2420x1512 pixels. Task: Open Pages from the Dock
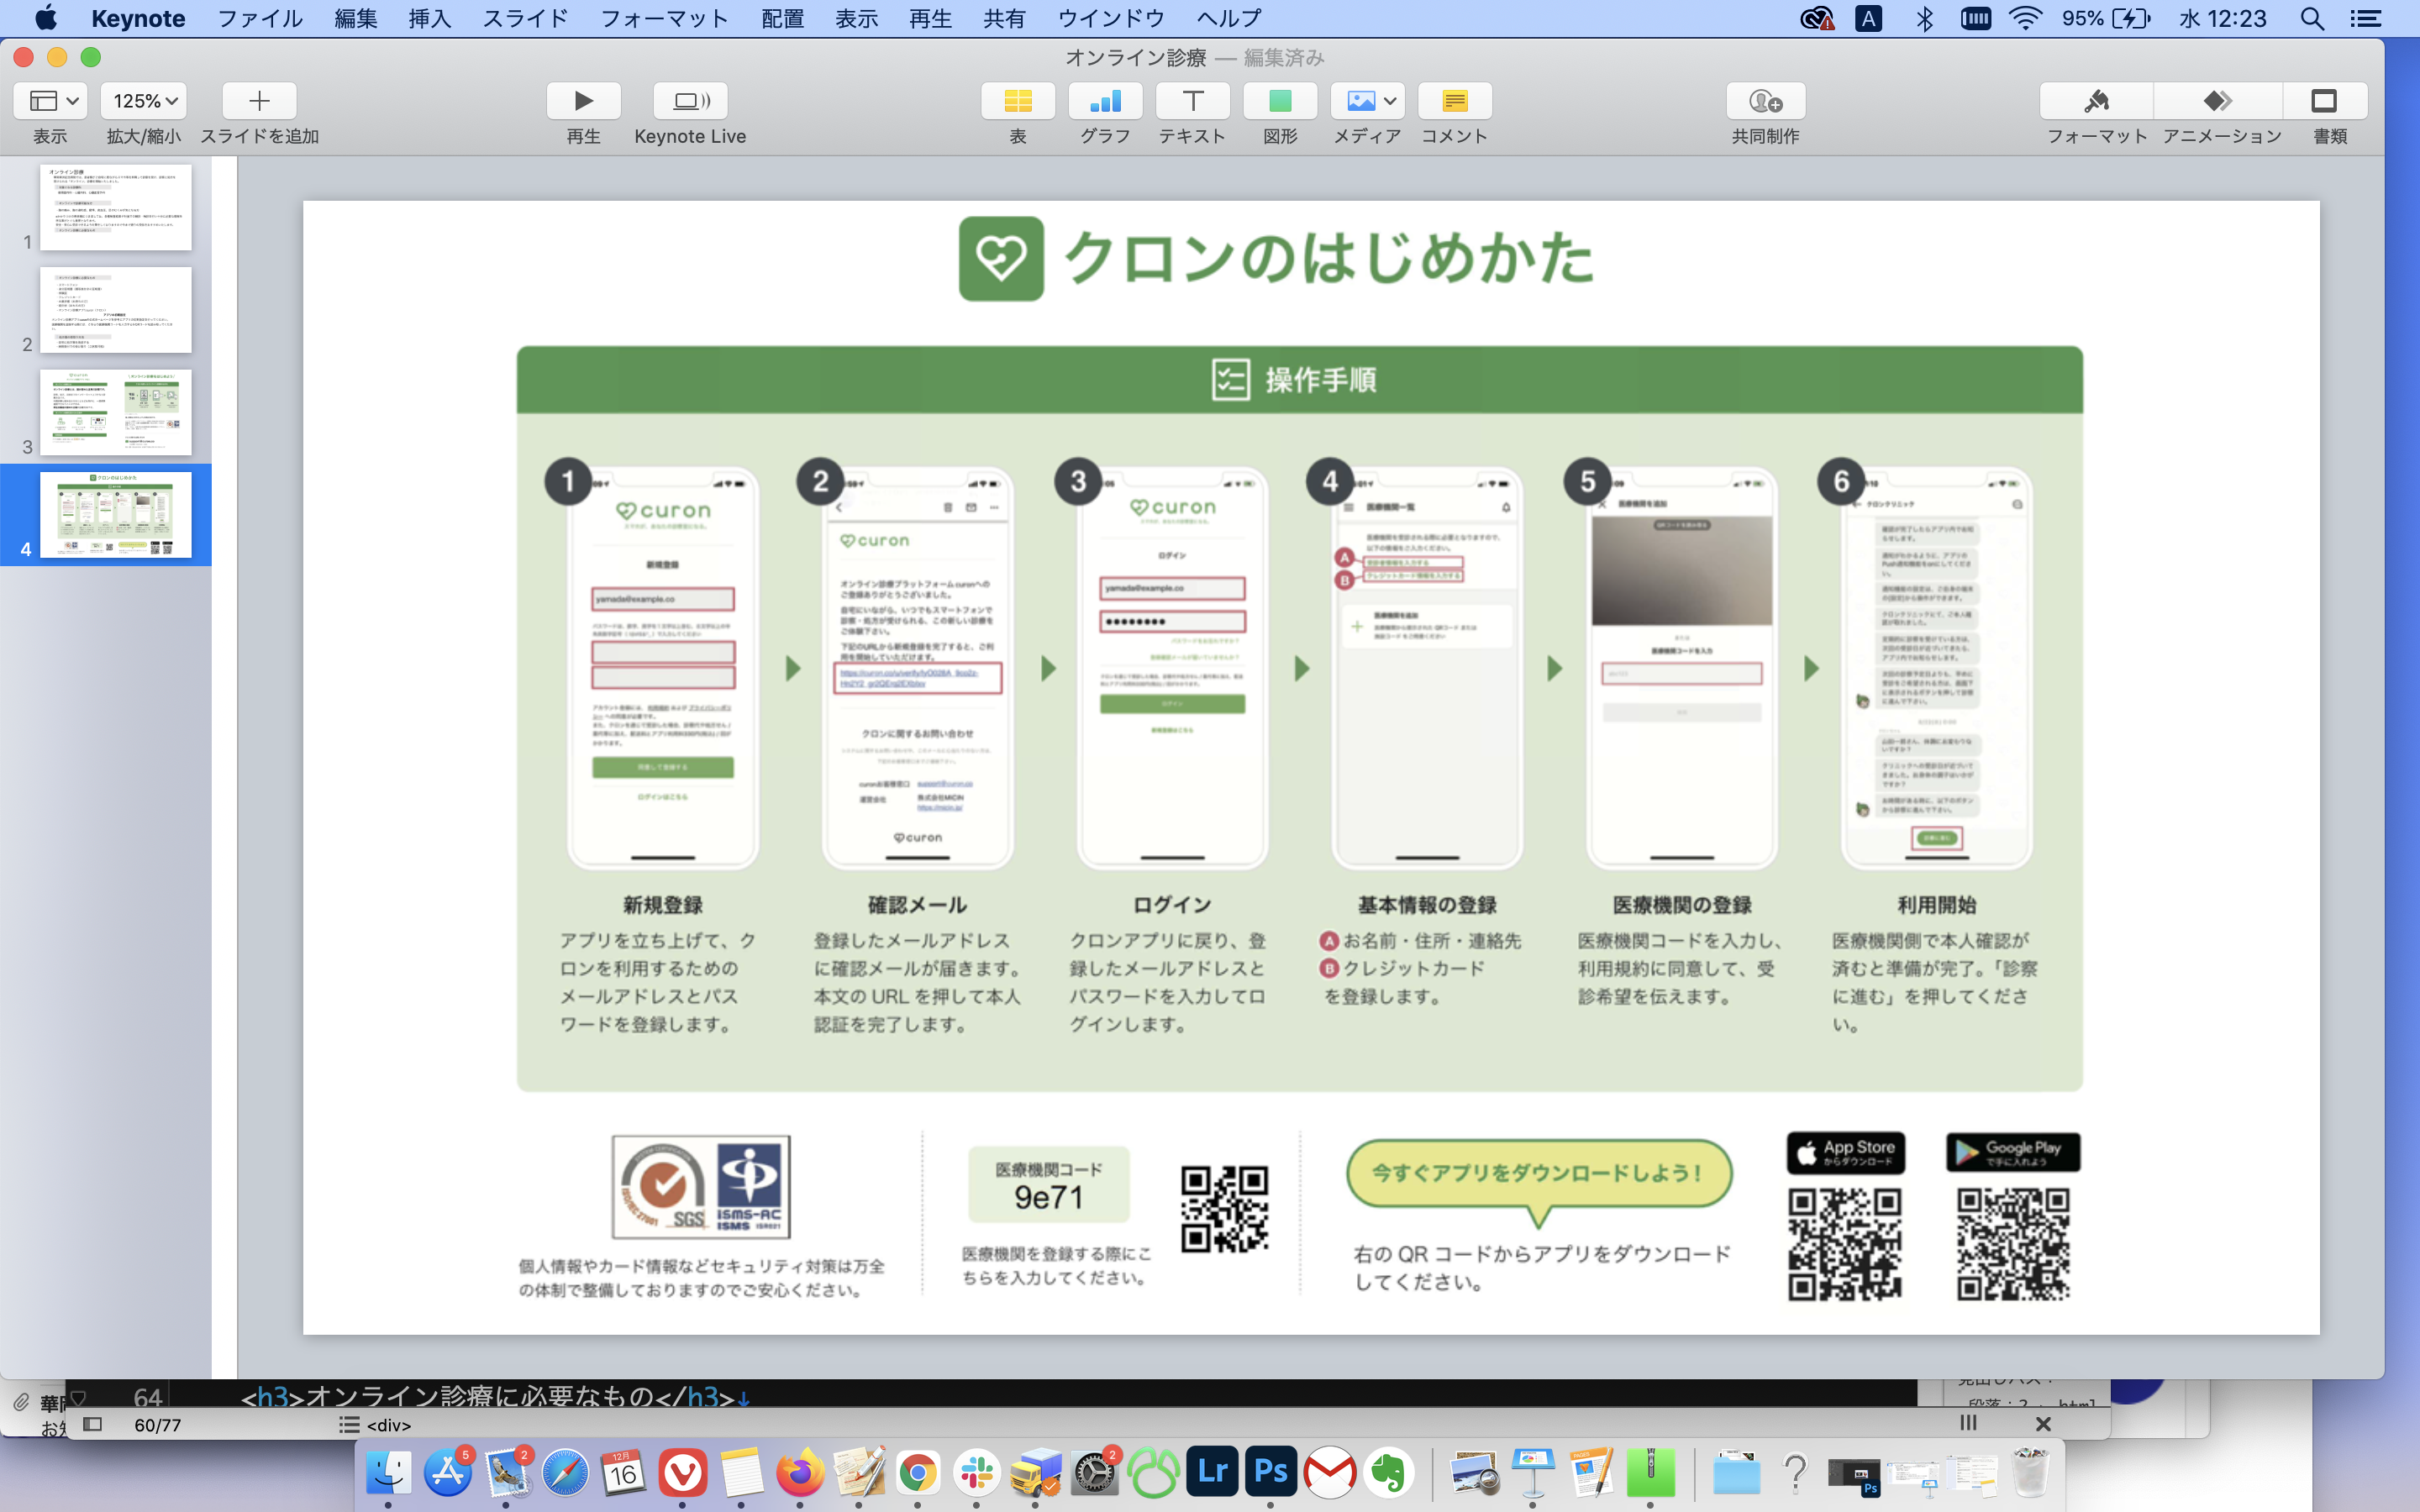click(1591, 1472)
